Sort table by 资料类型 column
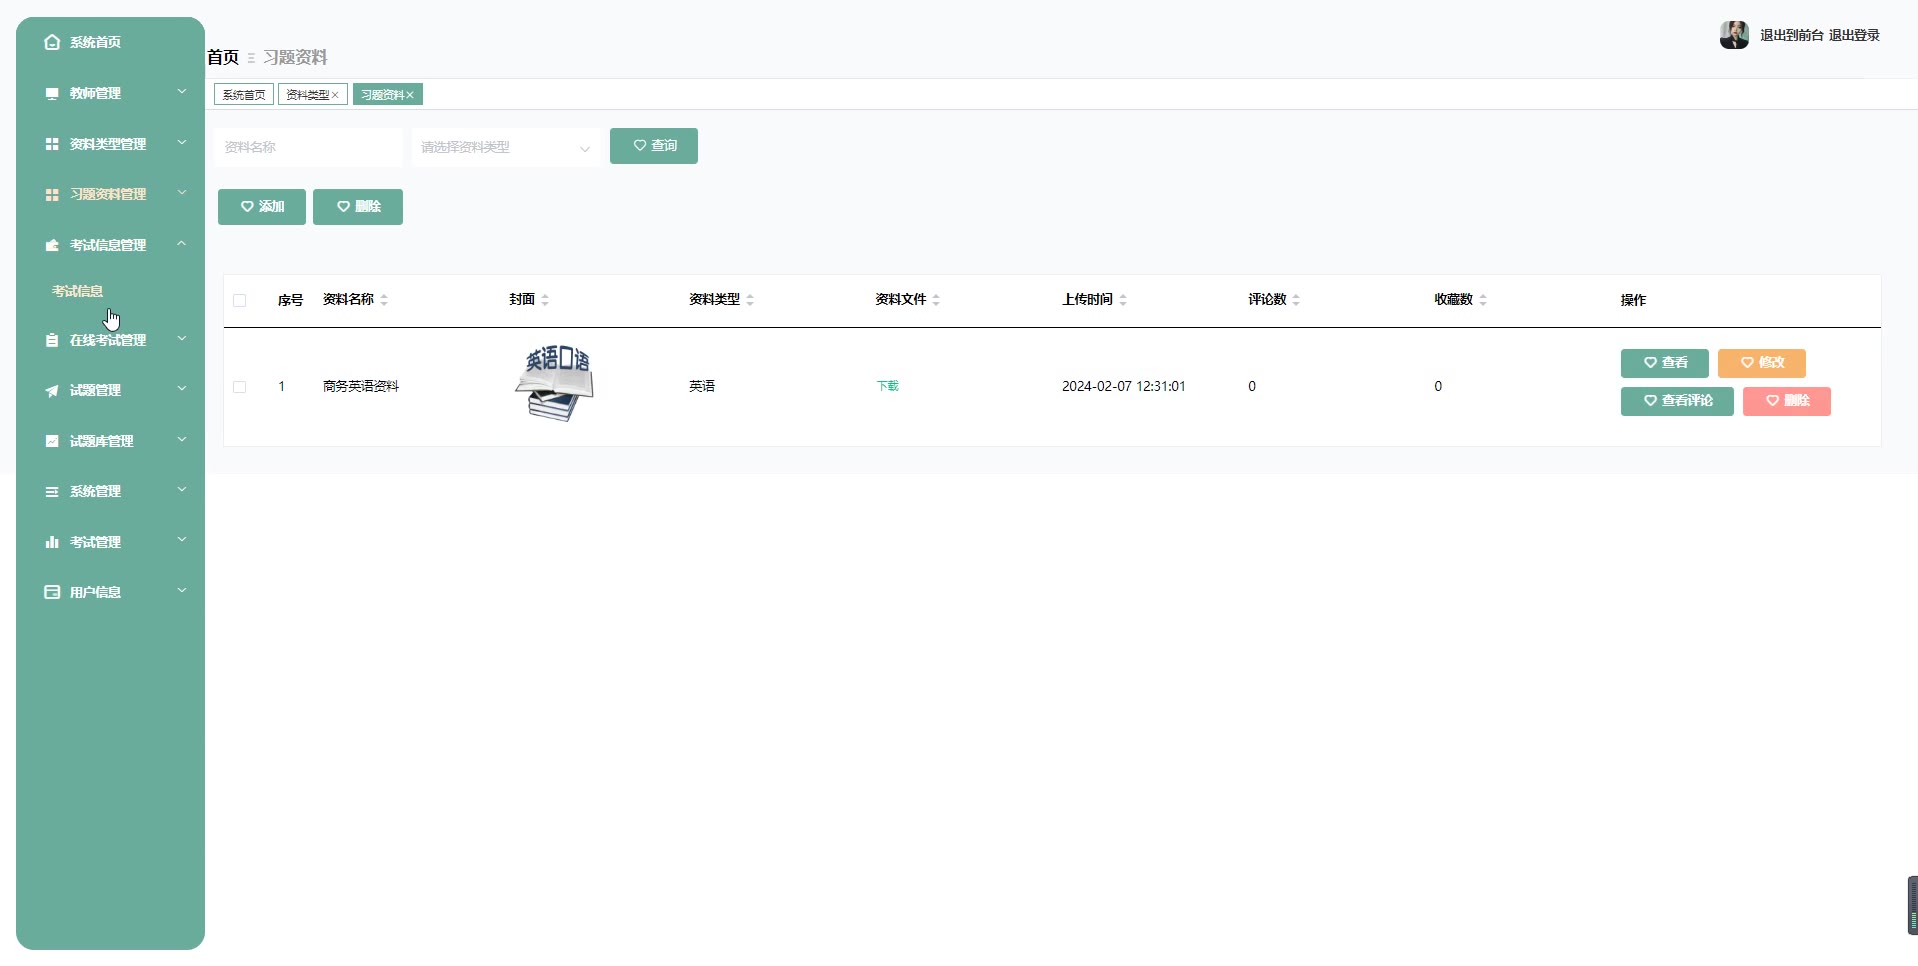The image size is (1918, 966). pos(750,300)
